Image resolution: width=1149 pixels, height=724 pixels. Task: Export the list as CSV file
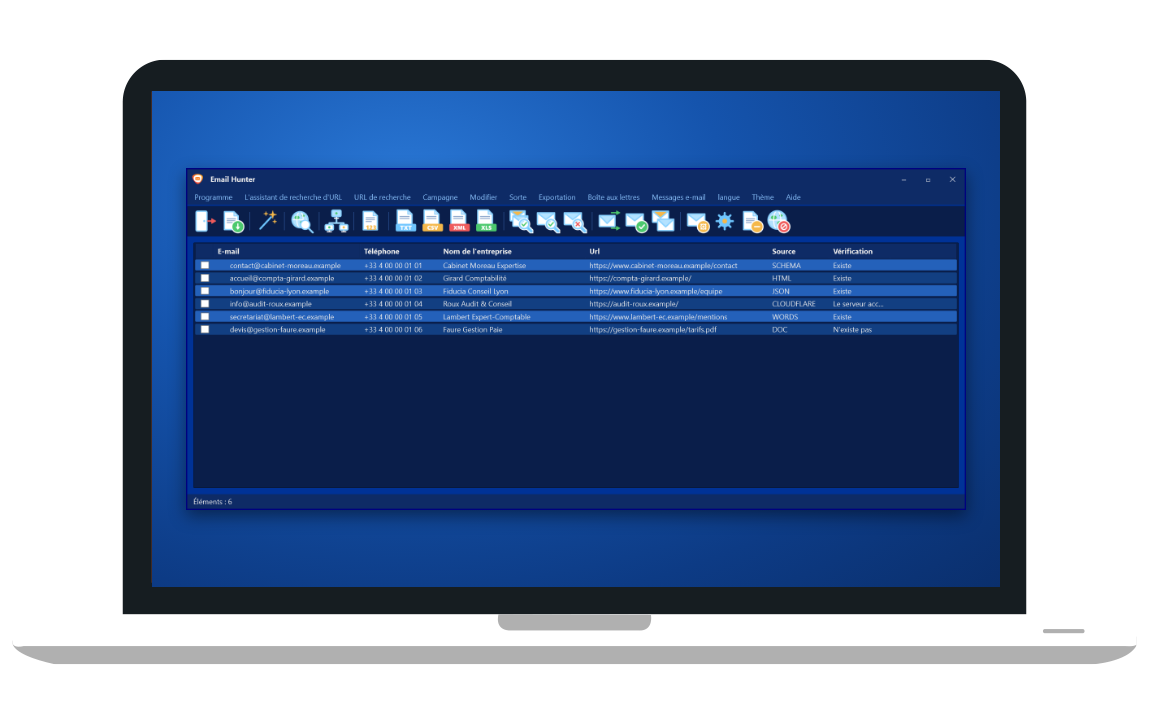coord(432,221)
